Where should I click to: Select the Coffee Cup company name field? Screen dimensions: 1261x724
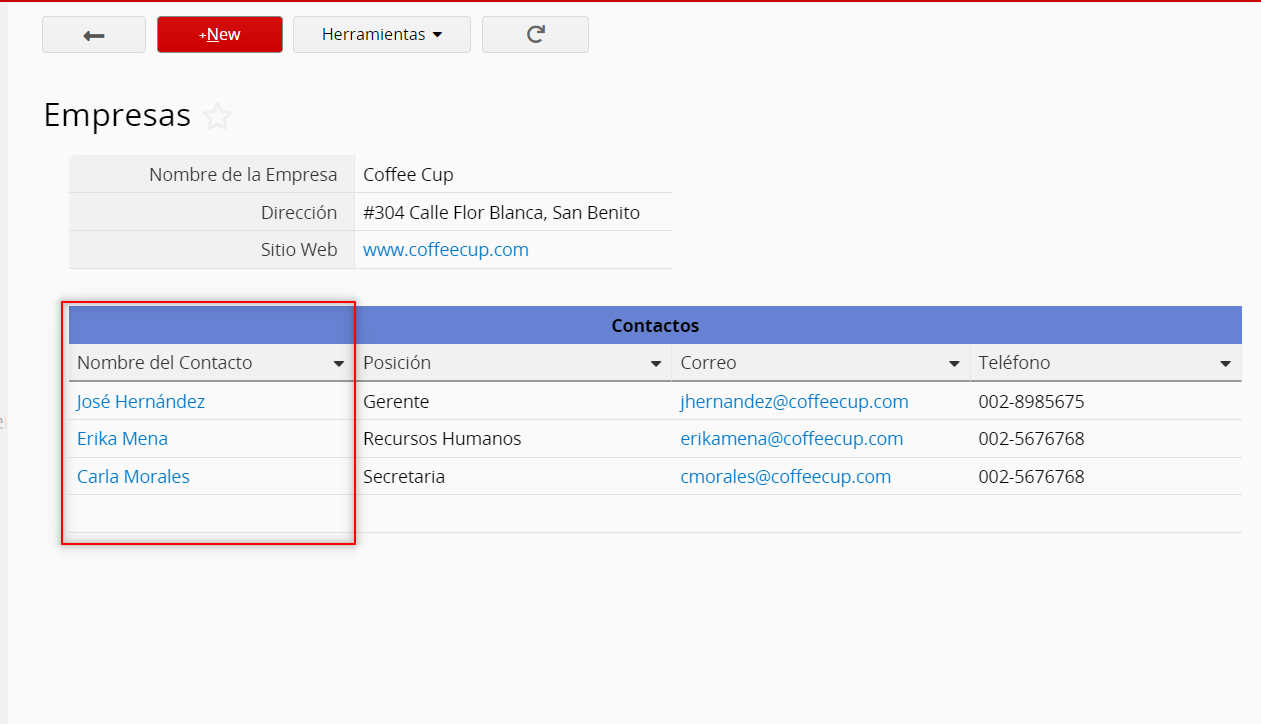click(x=408, y=175)
